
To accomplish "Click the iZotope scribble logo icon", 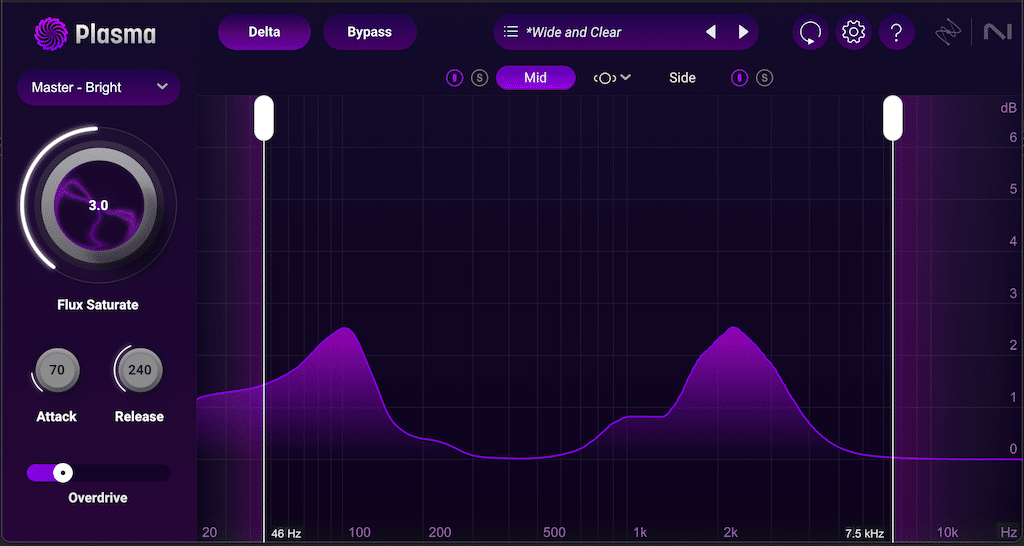I will [949, 33].
